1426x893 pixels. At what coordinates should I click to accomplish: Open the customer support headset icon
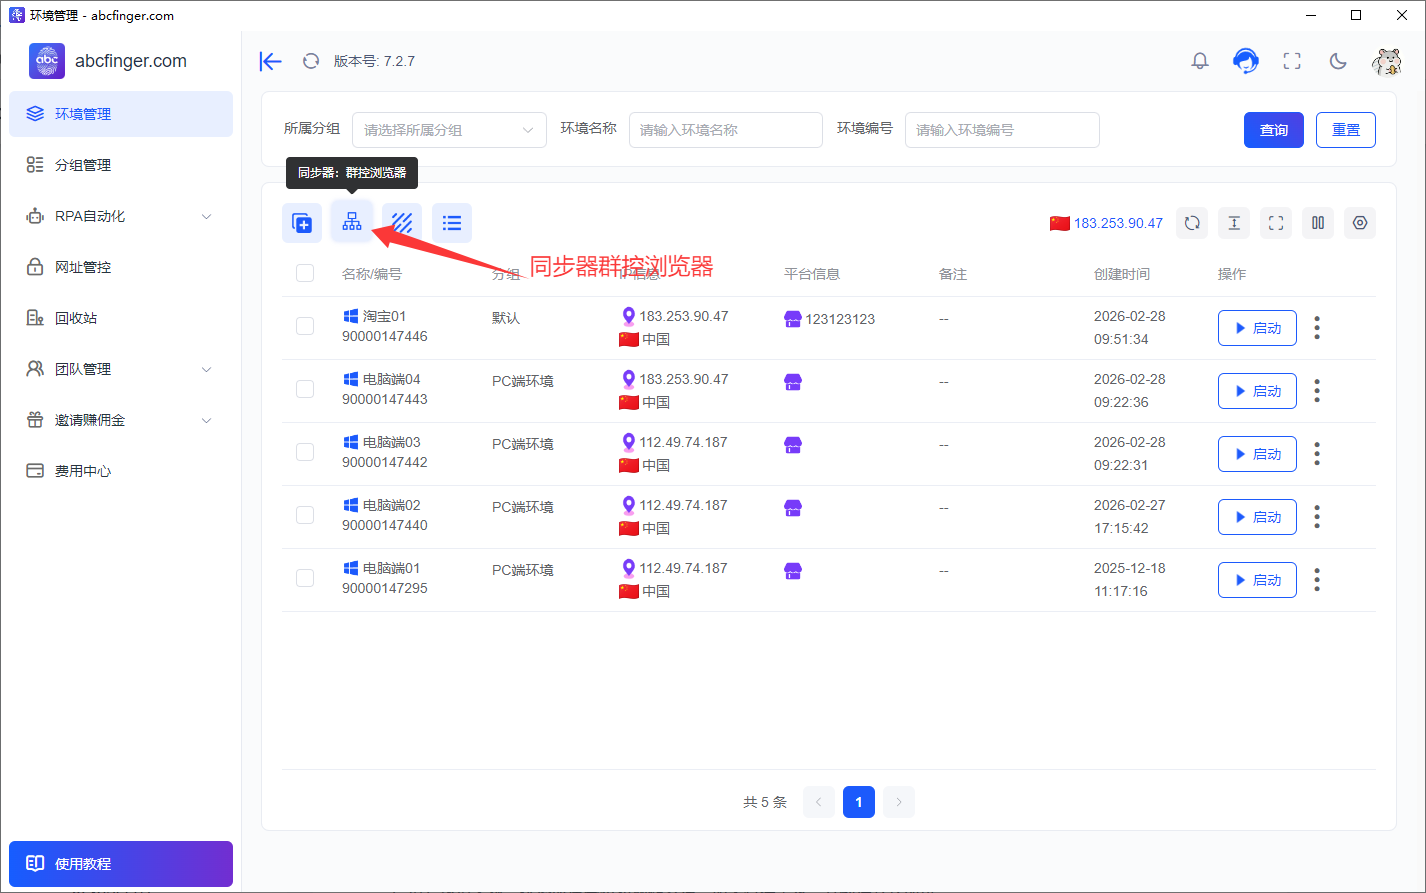tap(1246, 61)
